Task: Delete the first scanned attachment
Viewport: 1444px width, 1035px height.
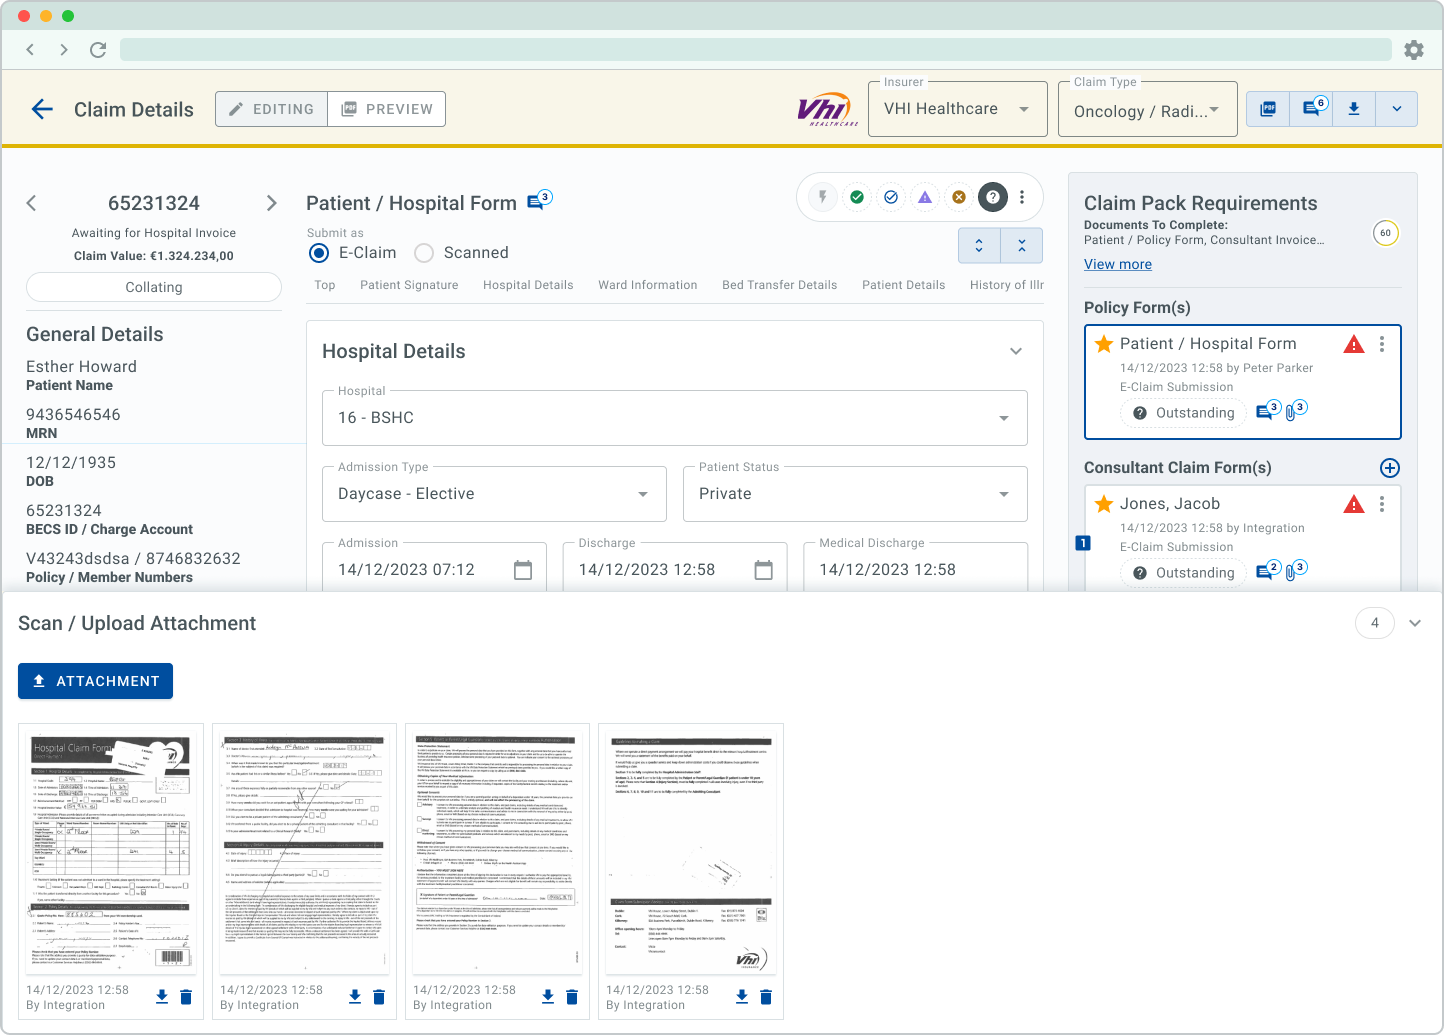Action: pos(186,997)
